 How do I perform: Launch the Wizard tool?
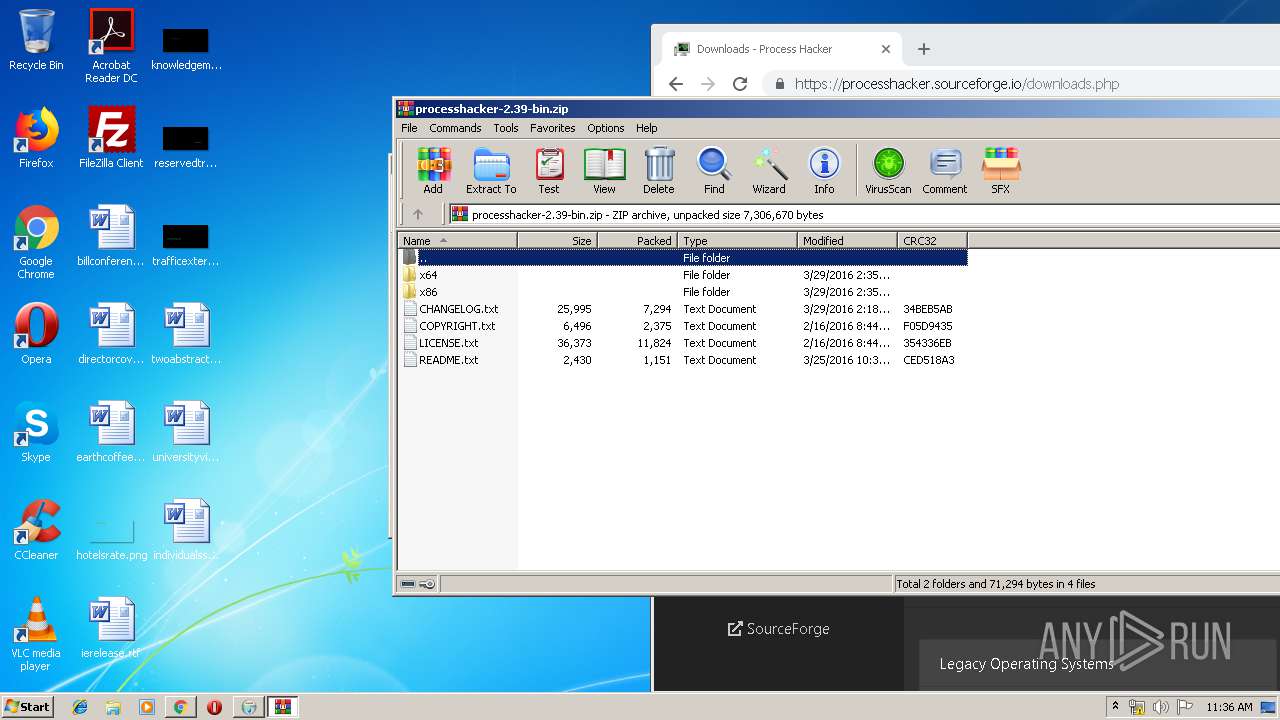769,170
